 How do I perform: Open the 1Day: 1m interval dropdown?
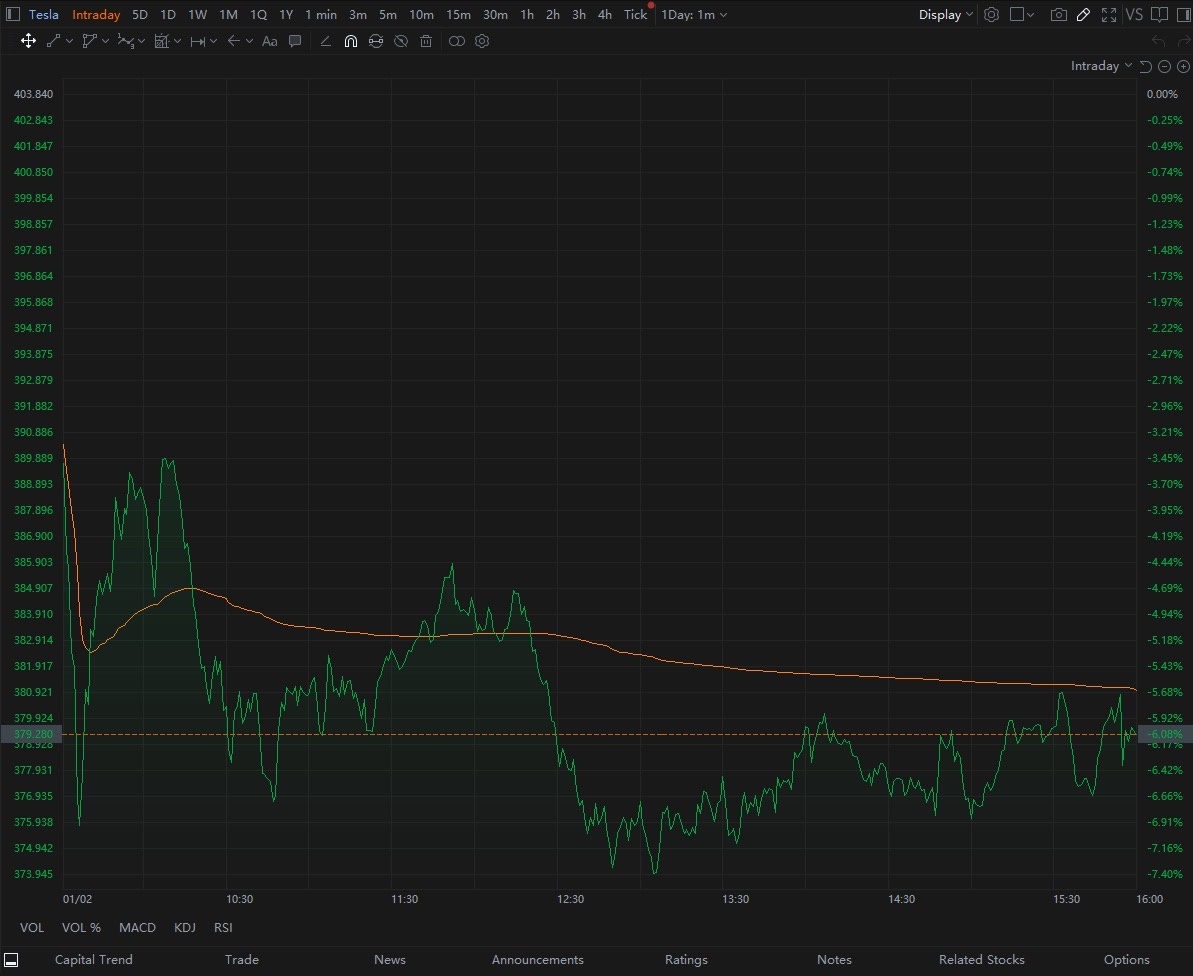694,14
